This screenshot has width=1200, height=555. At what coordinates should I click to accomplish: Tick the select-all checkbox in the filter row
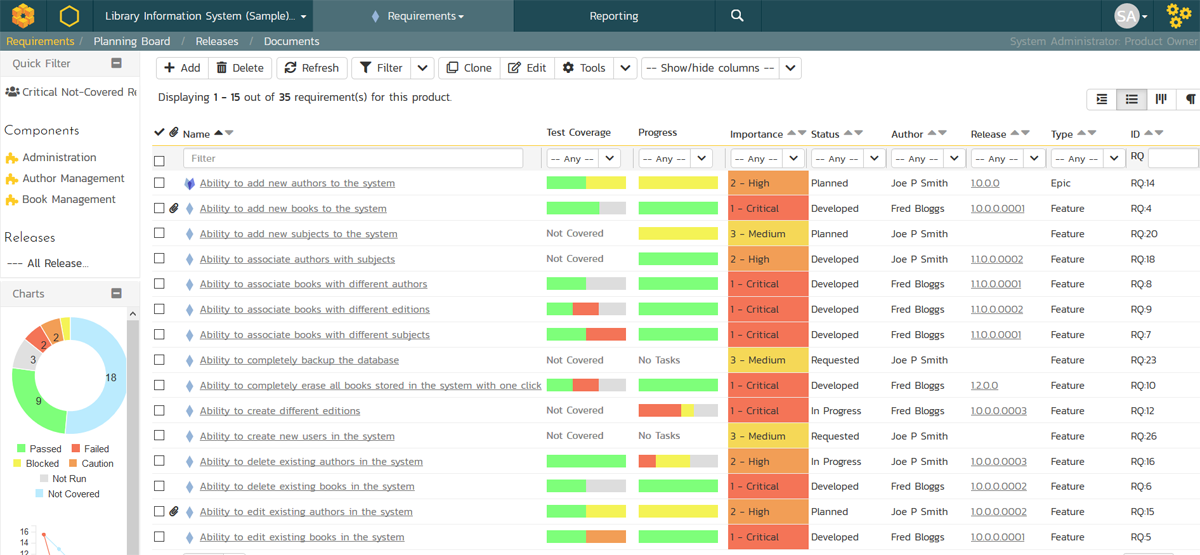(159, 160)
